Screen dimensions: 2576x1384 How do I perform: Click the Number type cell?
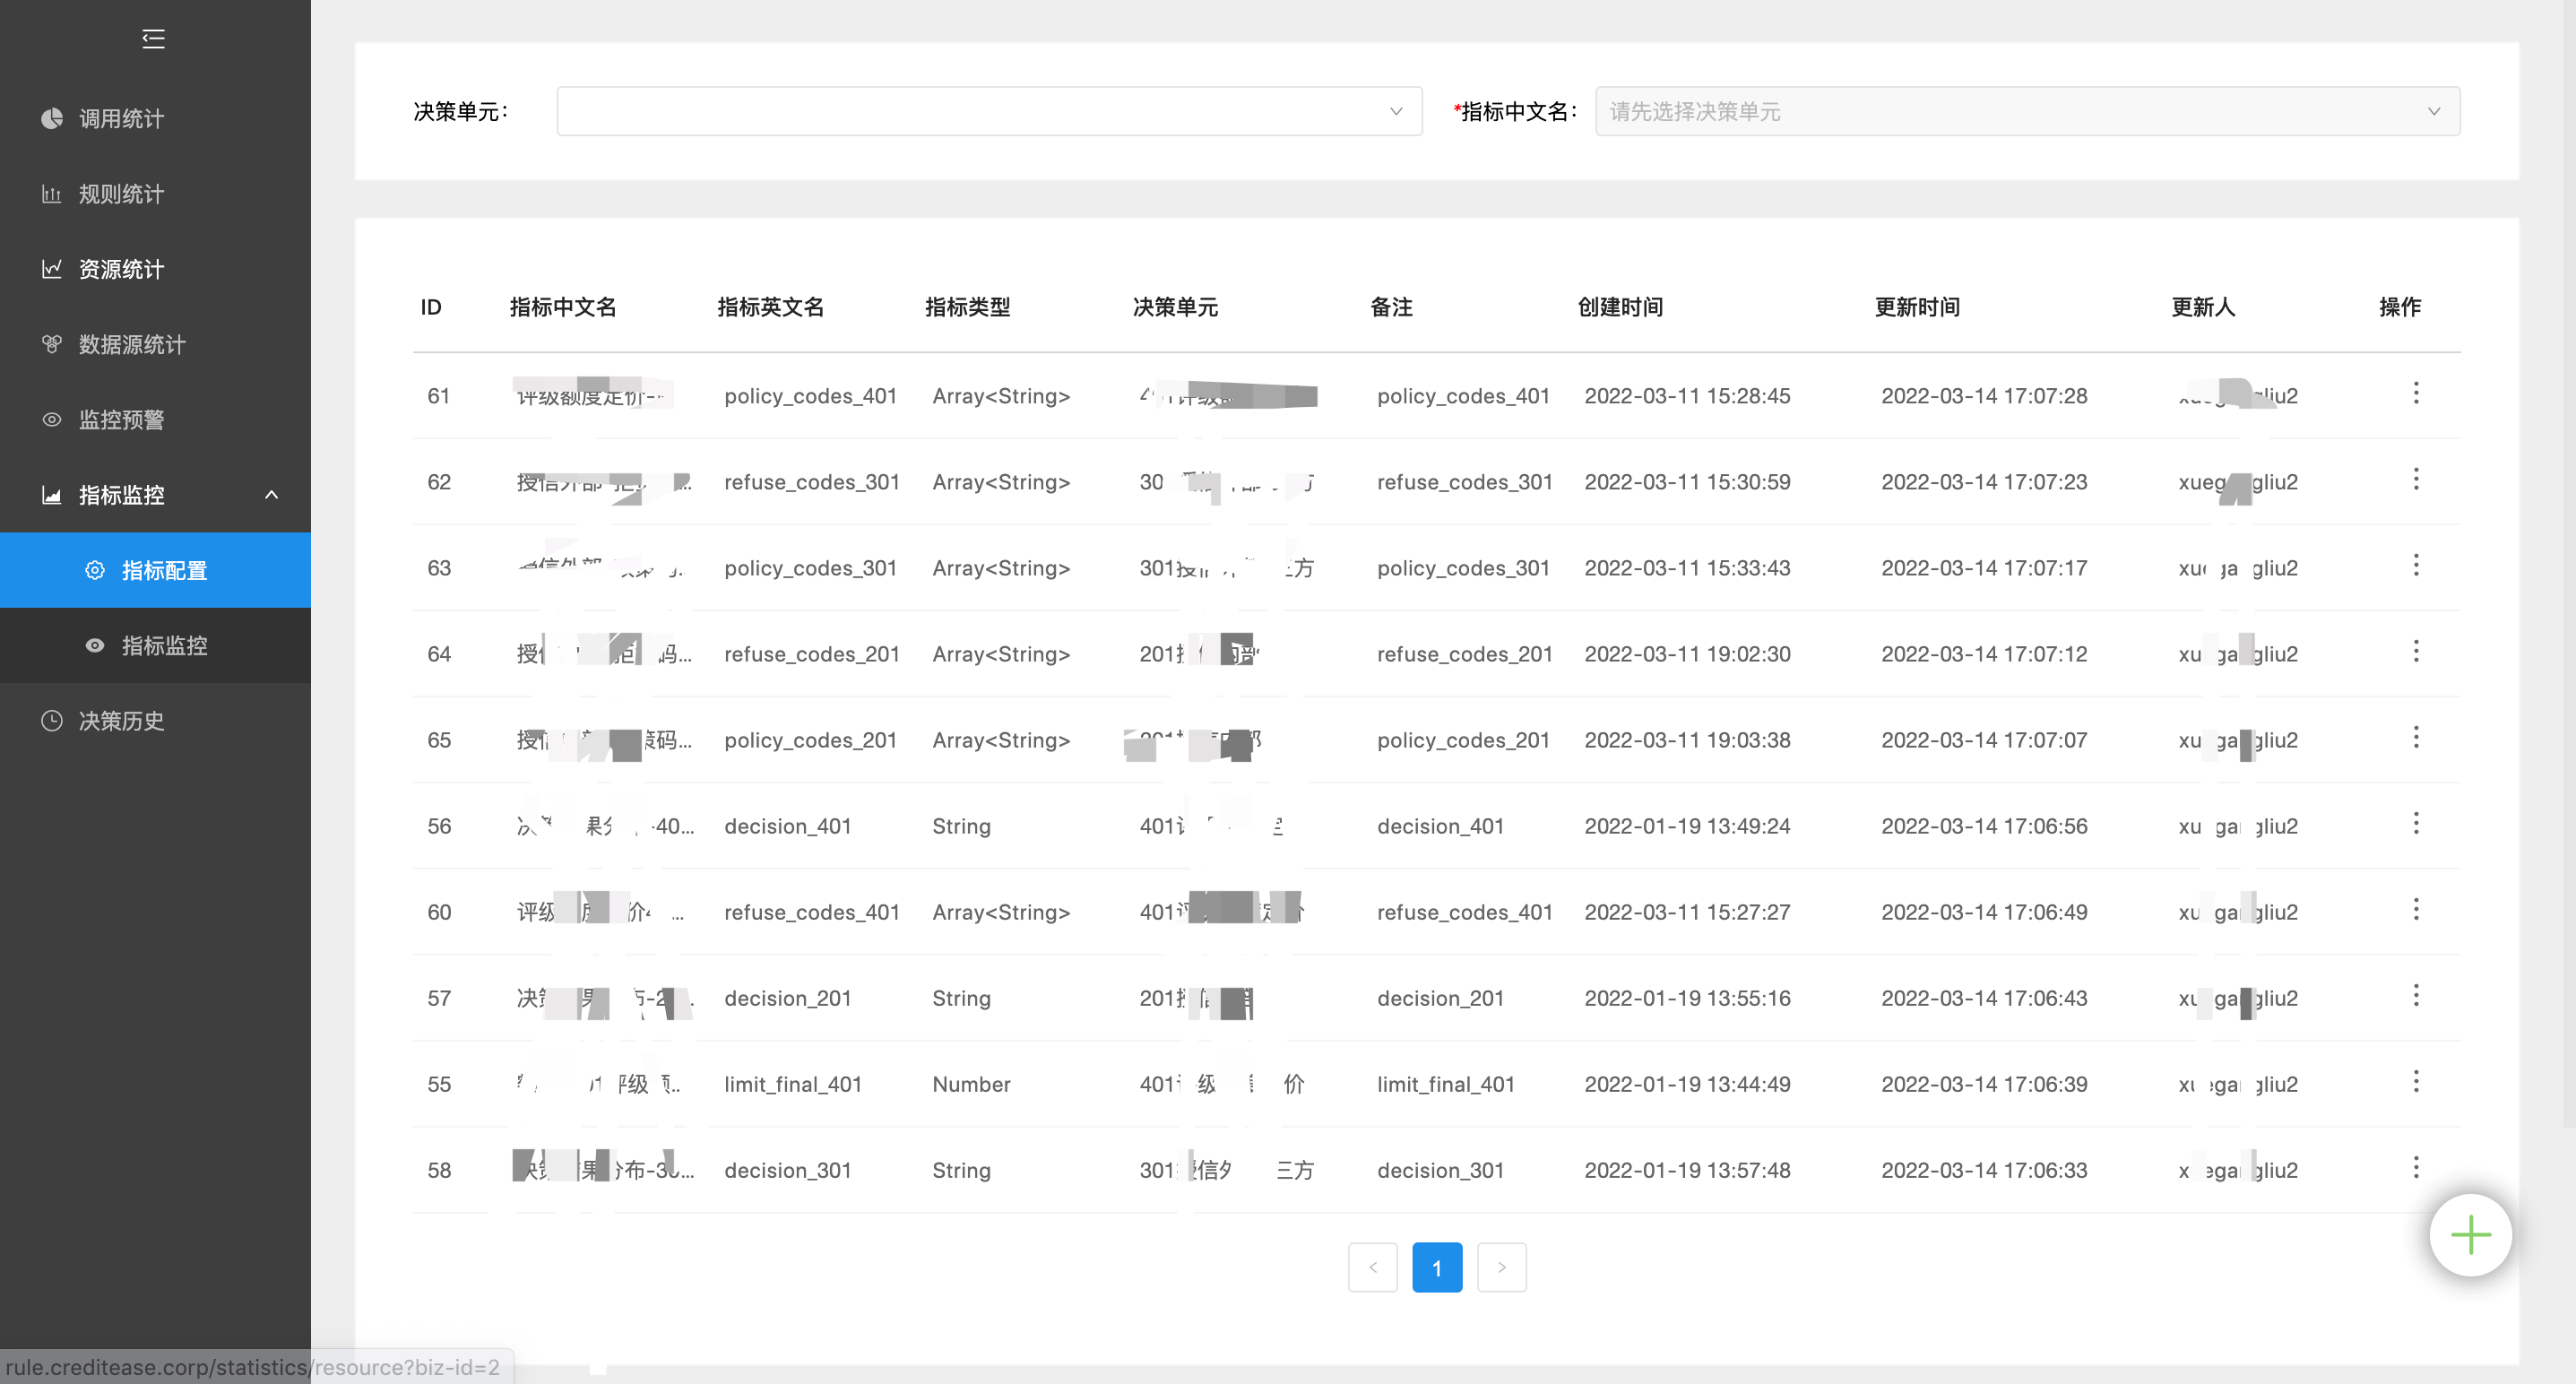tap(971, 1084)
